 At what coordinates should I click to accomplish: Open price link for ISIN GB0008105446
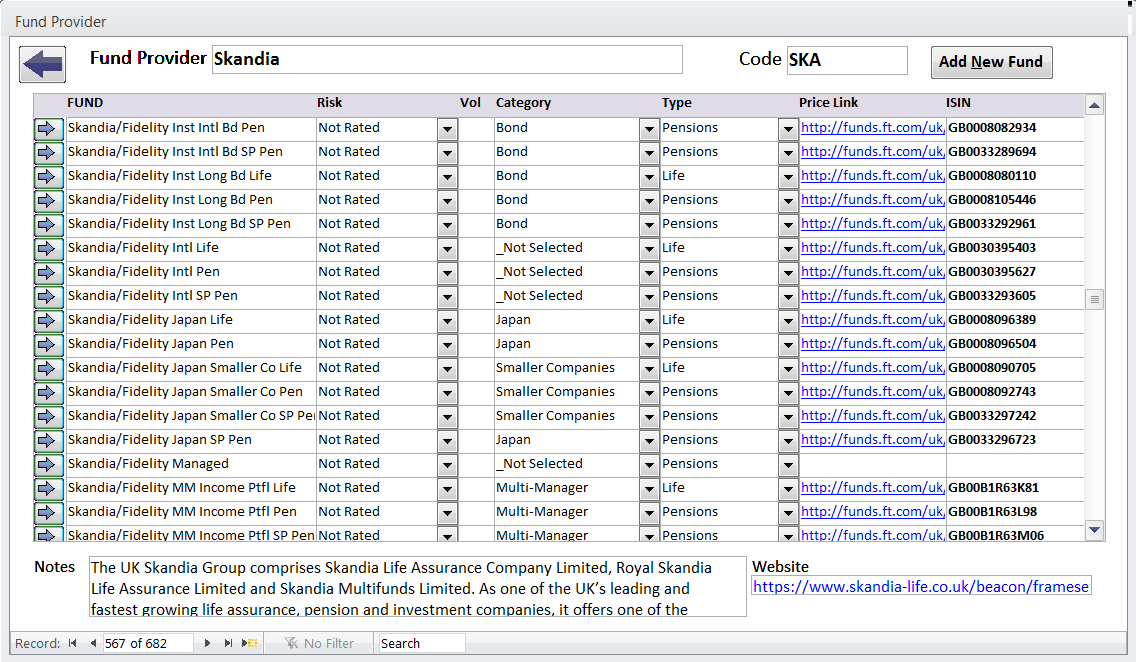pyautogui.click(x=872, y=200)
